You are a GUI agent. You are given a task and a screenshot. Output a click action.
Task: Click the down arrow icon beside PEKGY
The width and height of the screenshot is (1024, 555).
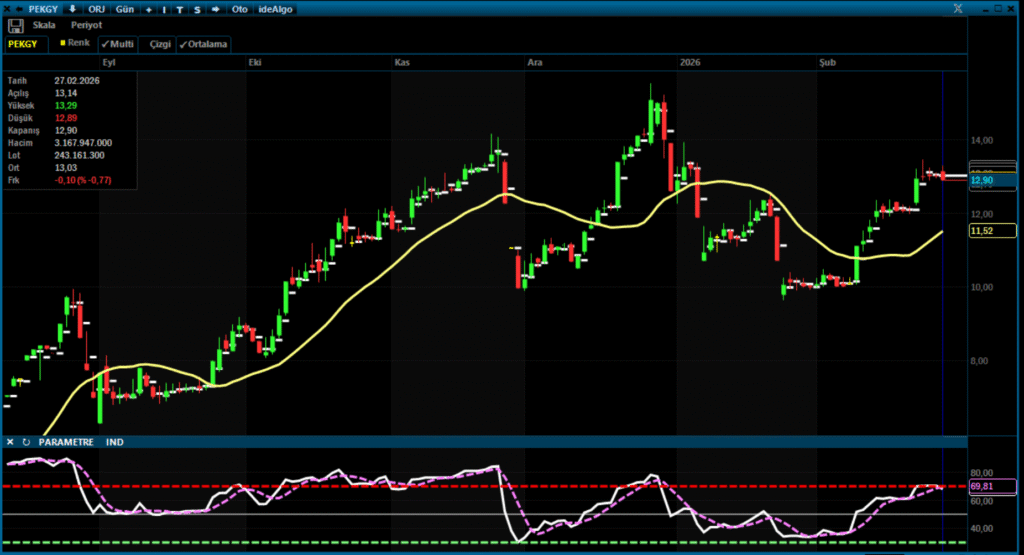tap(73, 8)
